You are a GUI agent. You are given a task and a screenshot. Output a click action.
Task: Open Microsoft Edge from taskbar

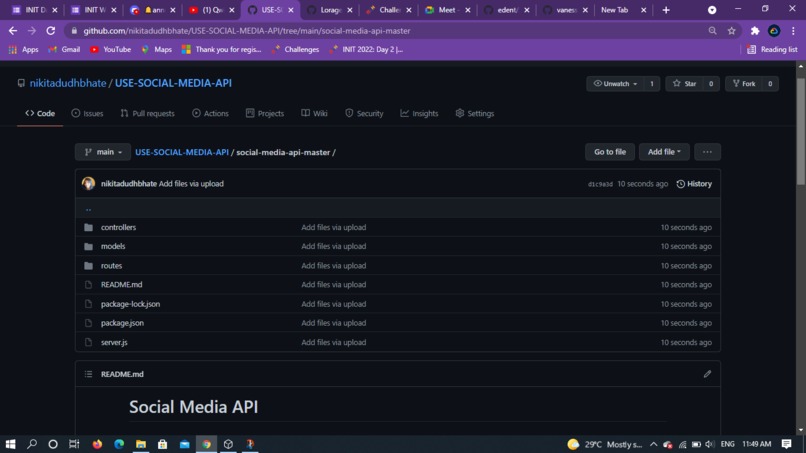(119, 444)
